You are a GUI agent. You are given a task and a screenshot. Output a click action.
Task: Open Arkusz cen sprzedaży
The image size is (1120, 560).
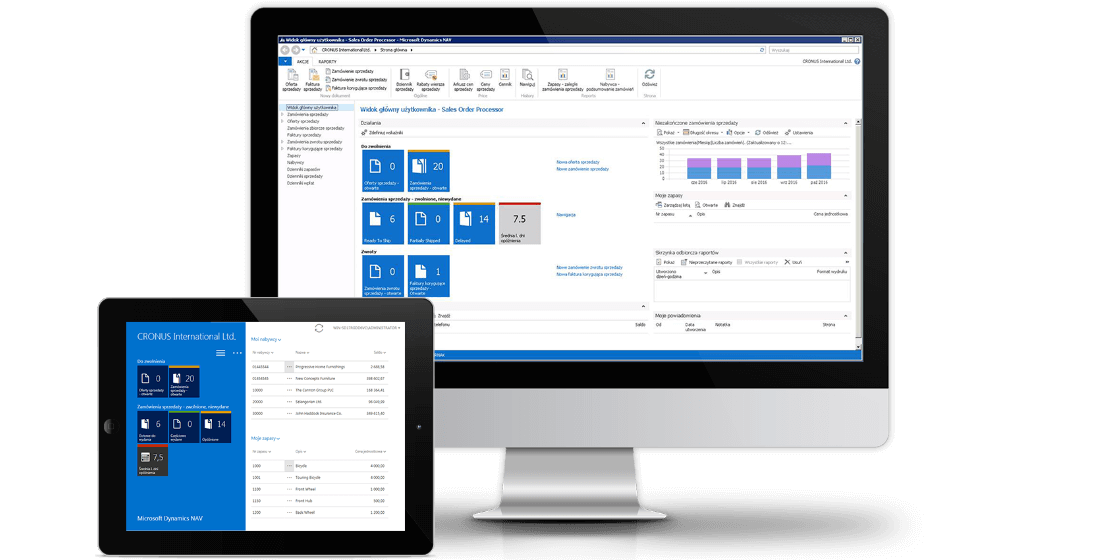pos(464,80)
